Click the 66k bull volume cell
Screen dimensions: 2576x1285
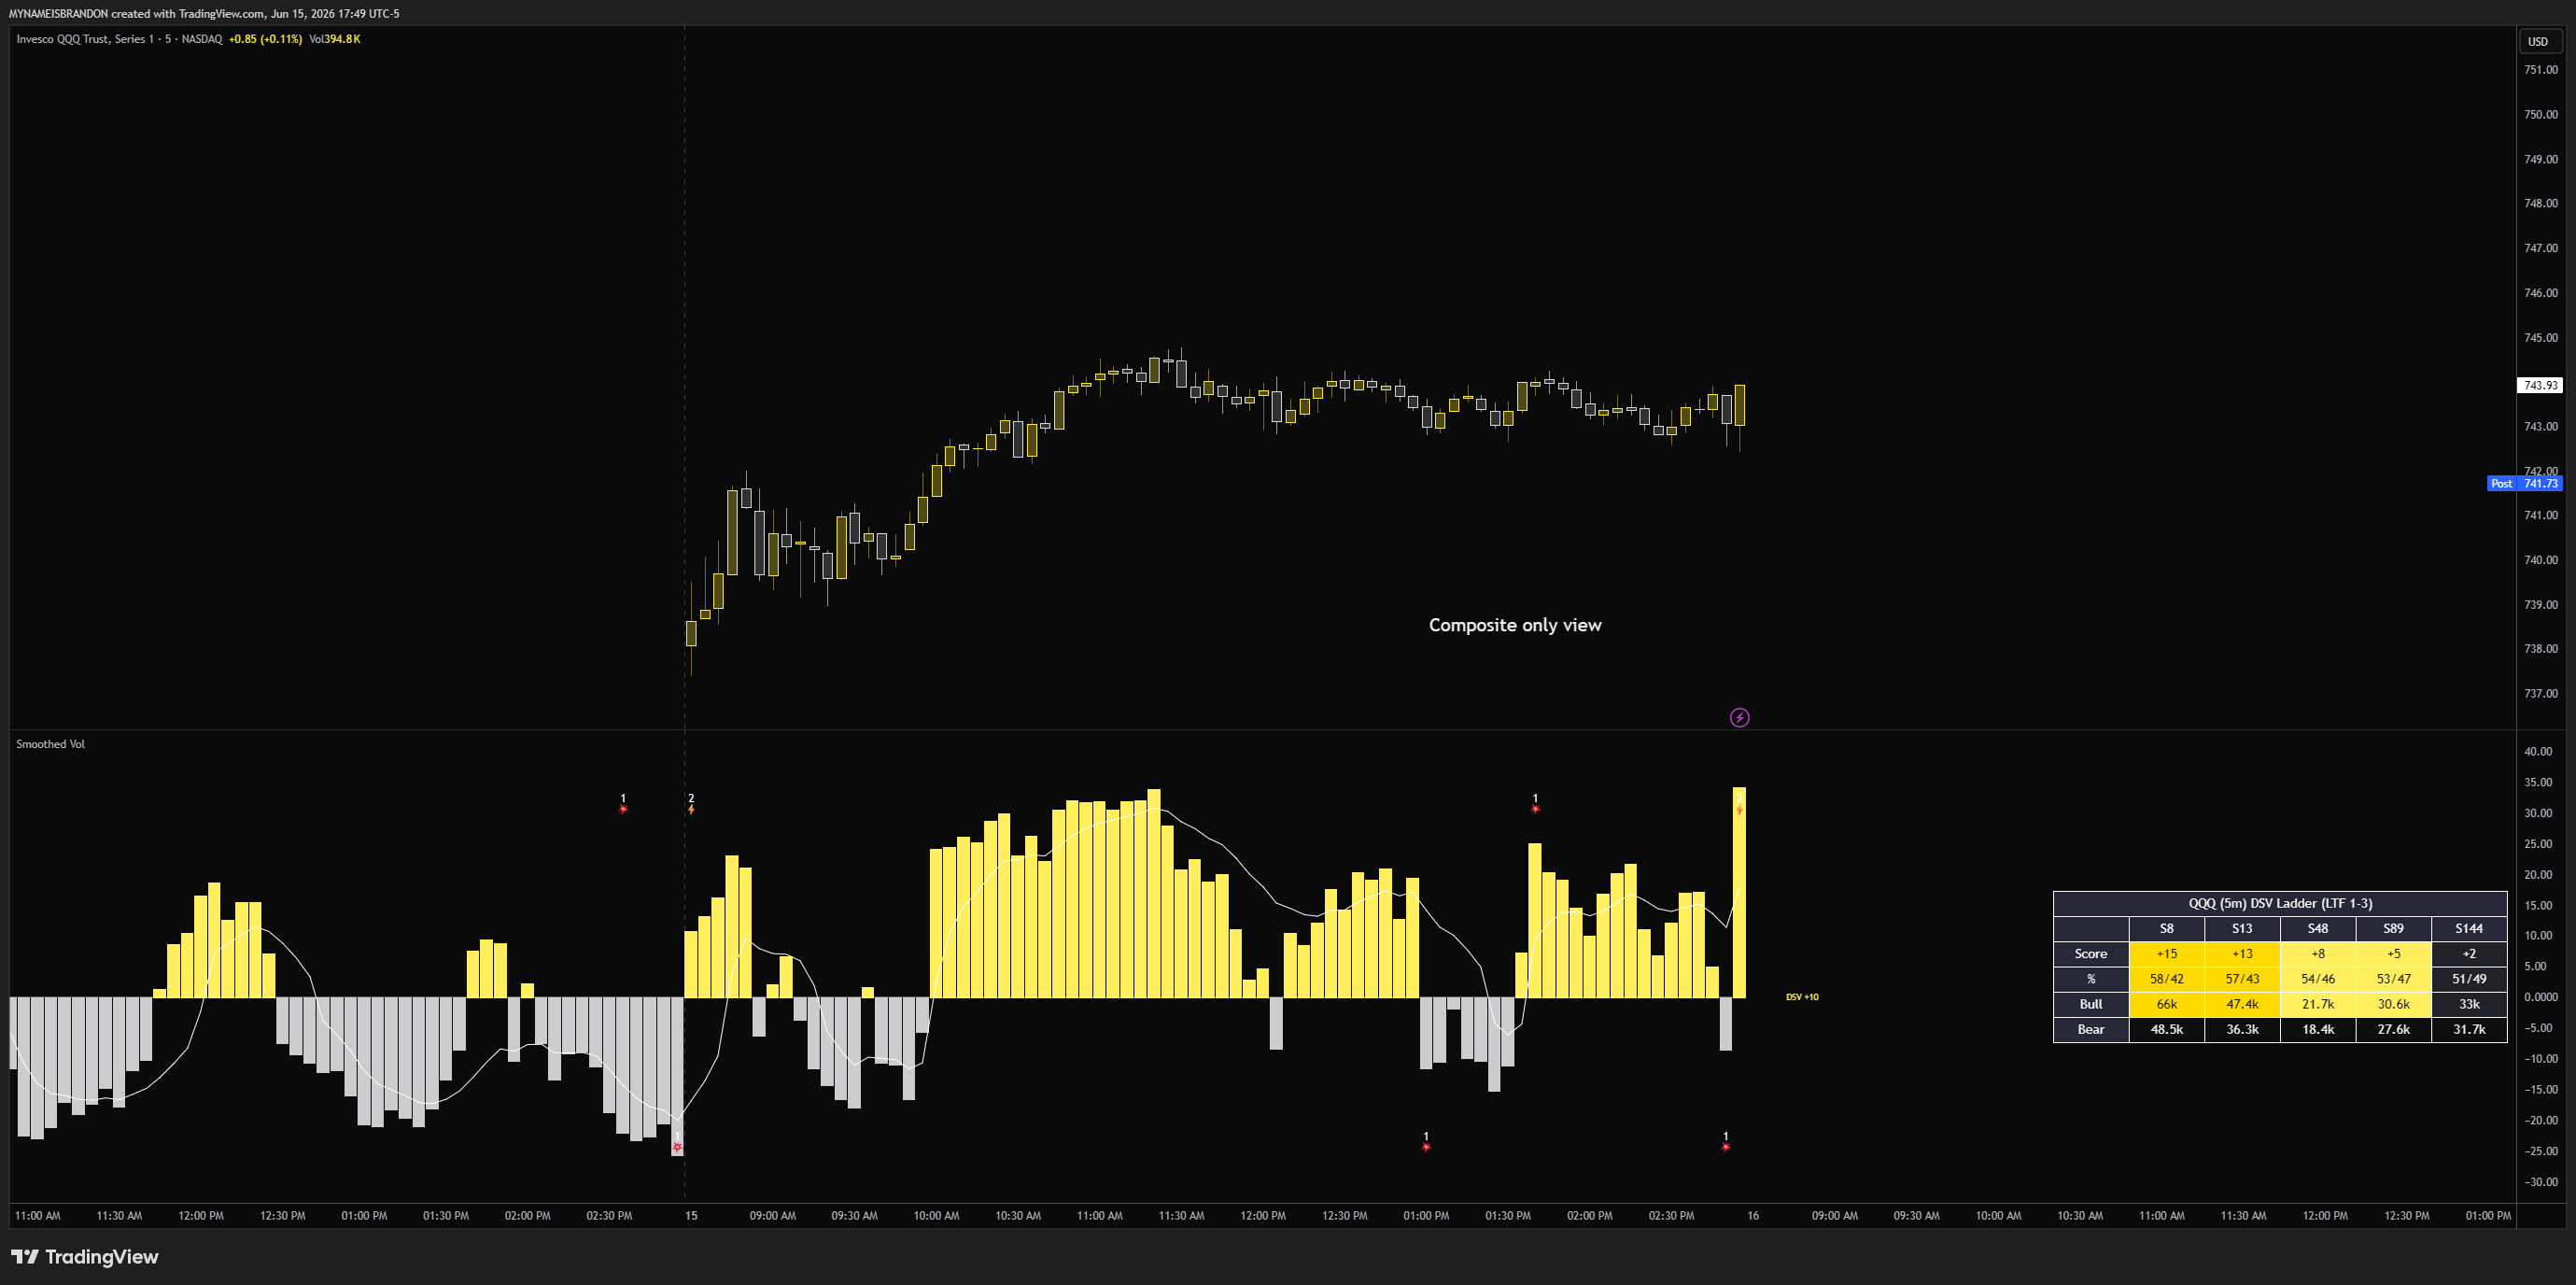[x=2166, y=1004]
